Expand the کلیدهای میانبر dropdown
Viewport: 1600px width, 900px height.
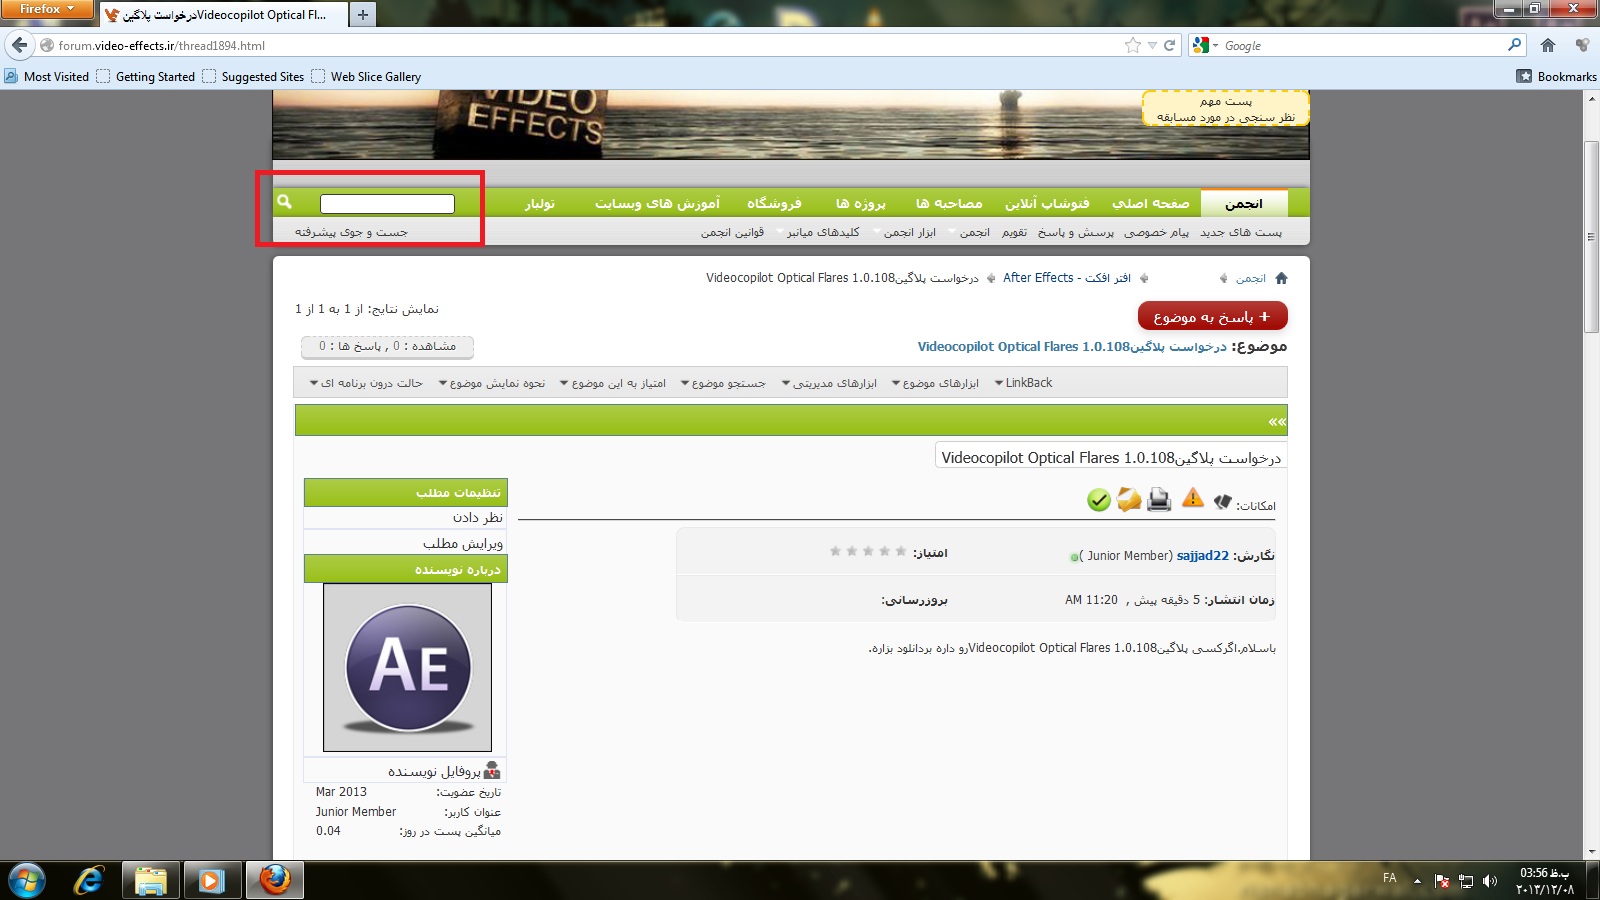click(819, 232)
